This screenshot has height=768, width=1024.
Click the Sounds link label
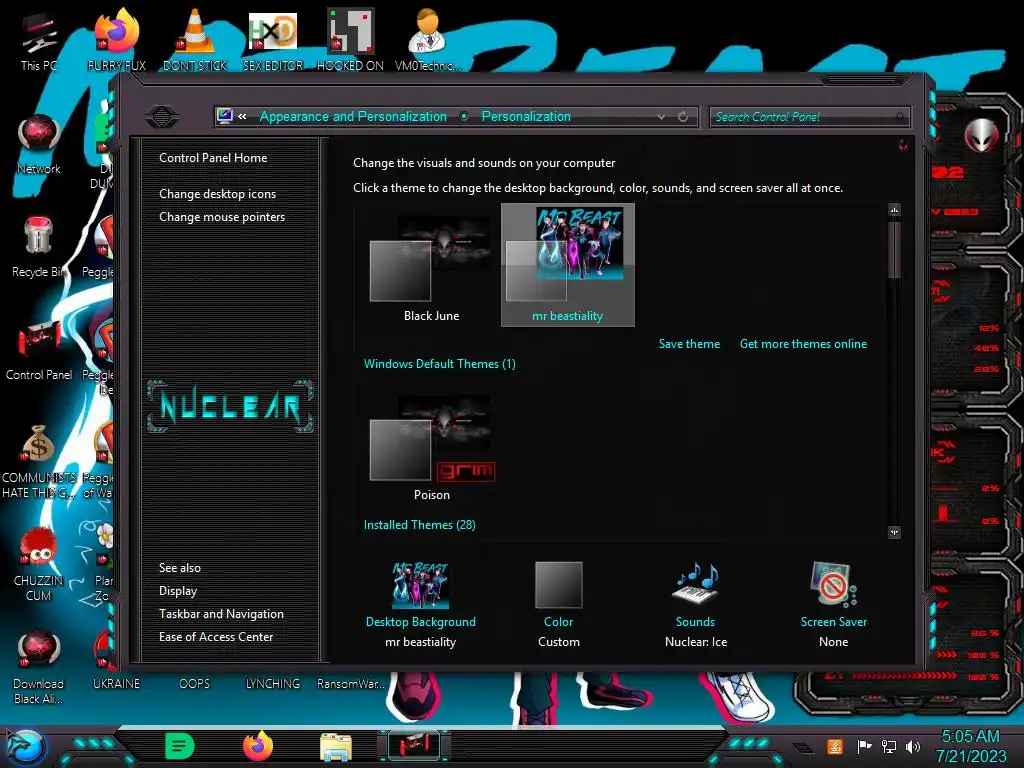click(x=695, y=622)
